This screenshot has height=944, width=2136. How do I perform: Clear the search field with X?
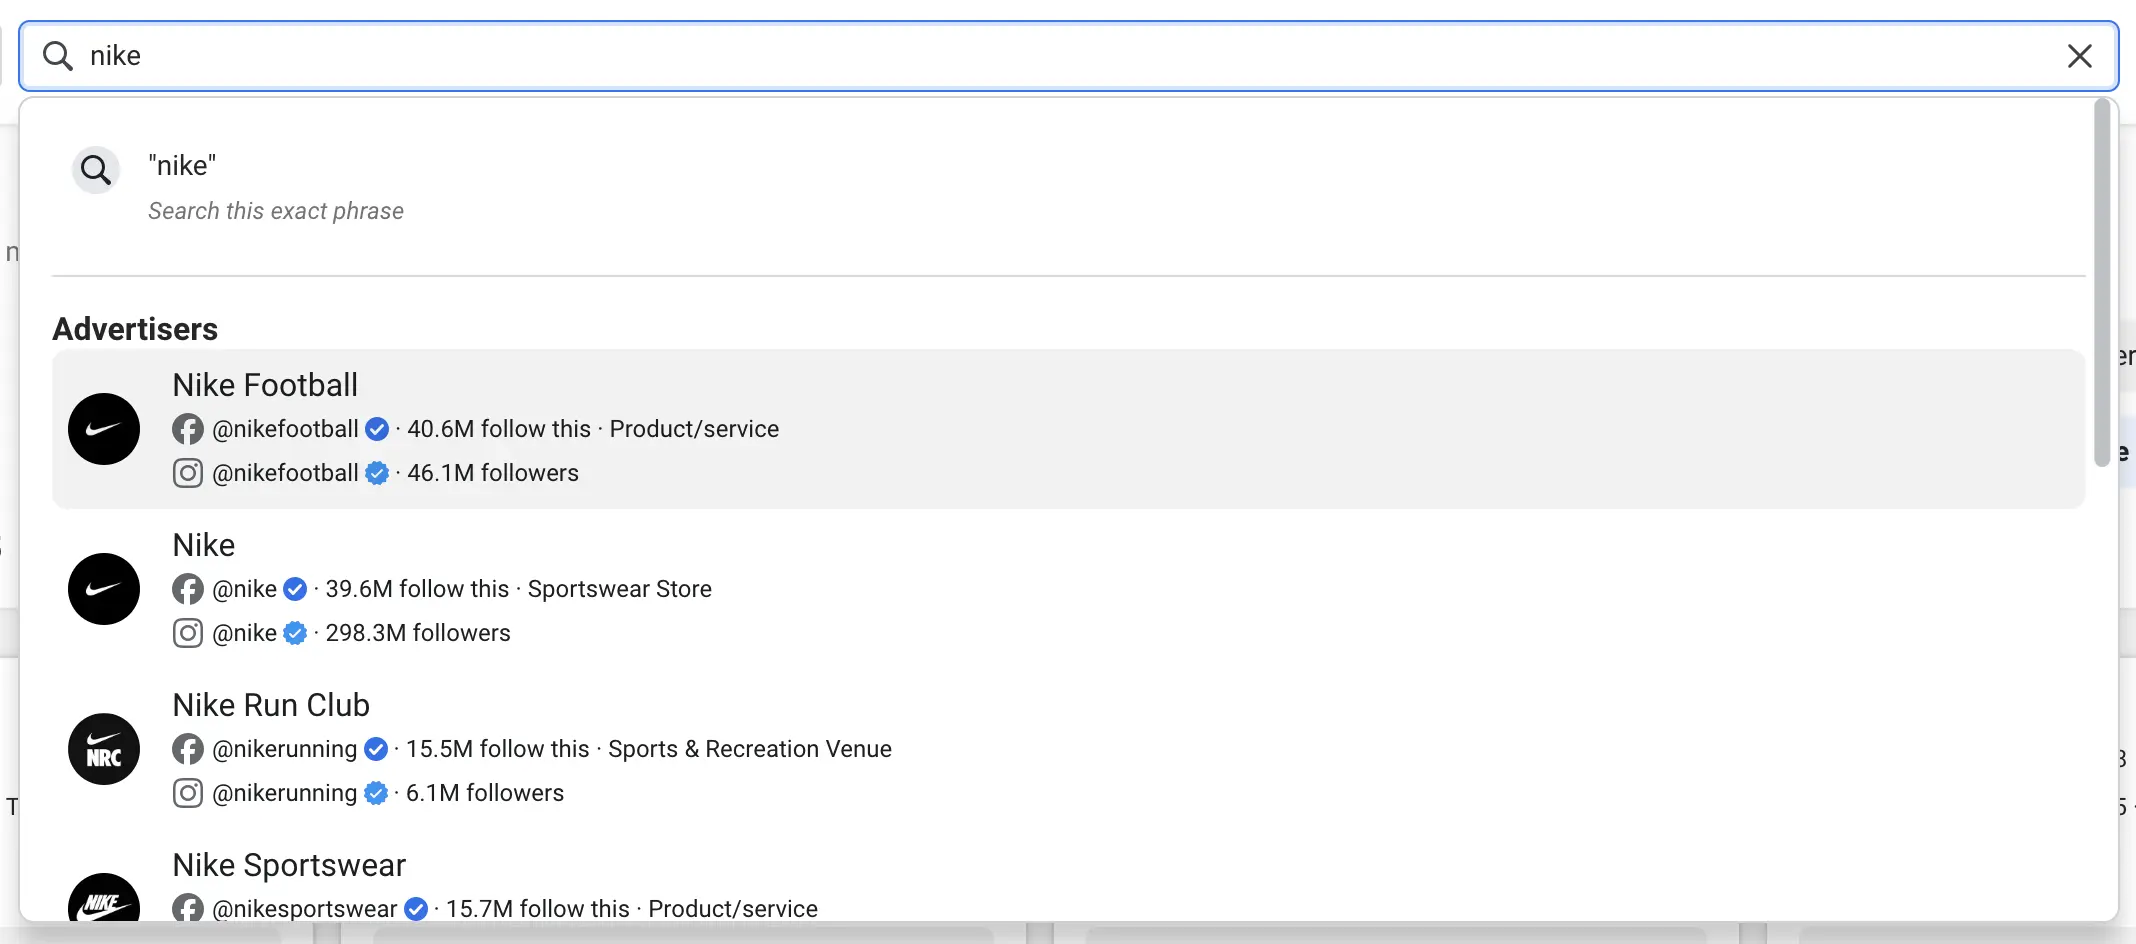coord(2080,56)
